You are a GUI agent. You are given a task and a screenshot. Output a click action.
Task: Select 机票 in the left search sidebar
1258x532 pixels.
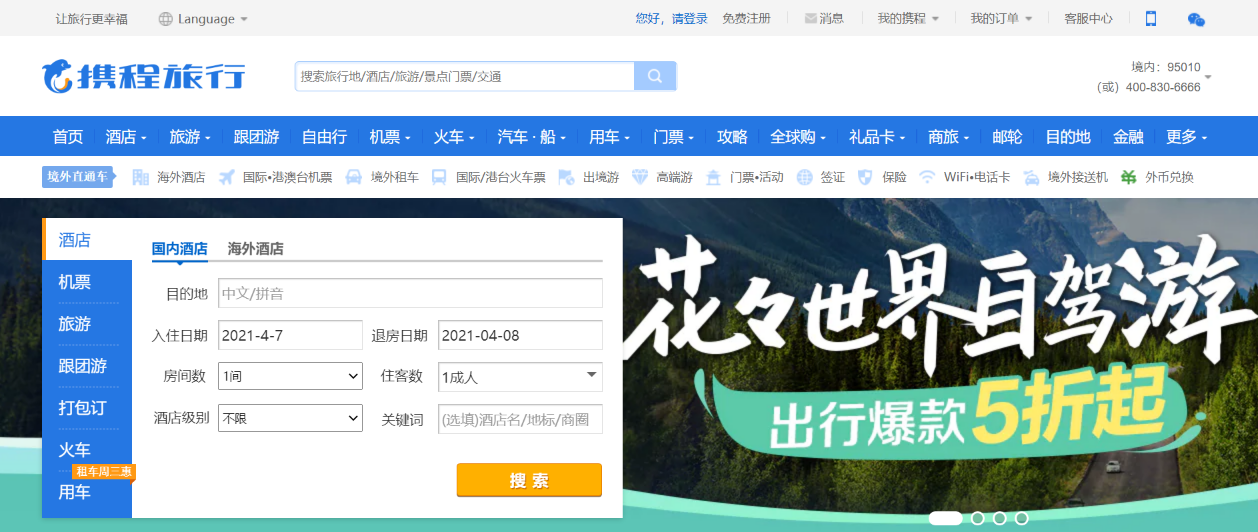tap(87, 282)
